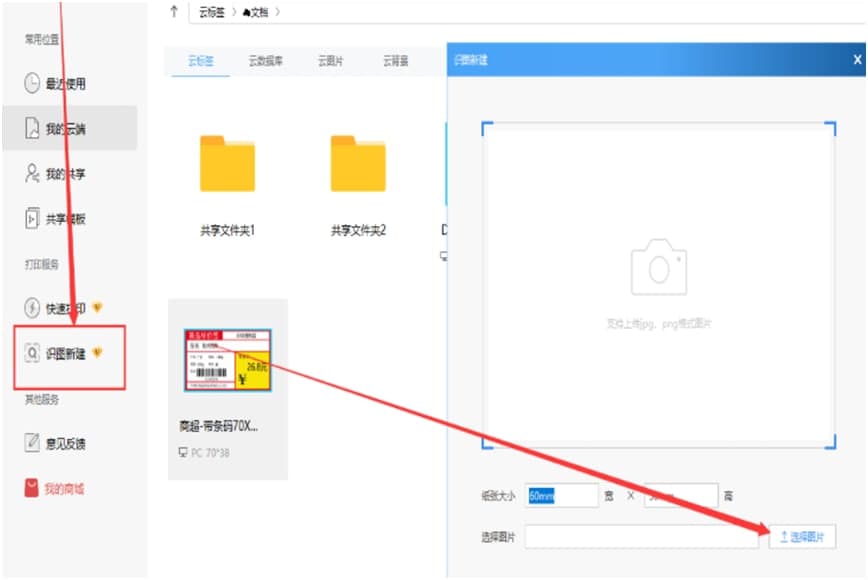The width and height of the screenshot is (868, 580).
Task: Click the camera icon in upload area
Action: pos(659,268)
